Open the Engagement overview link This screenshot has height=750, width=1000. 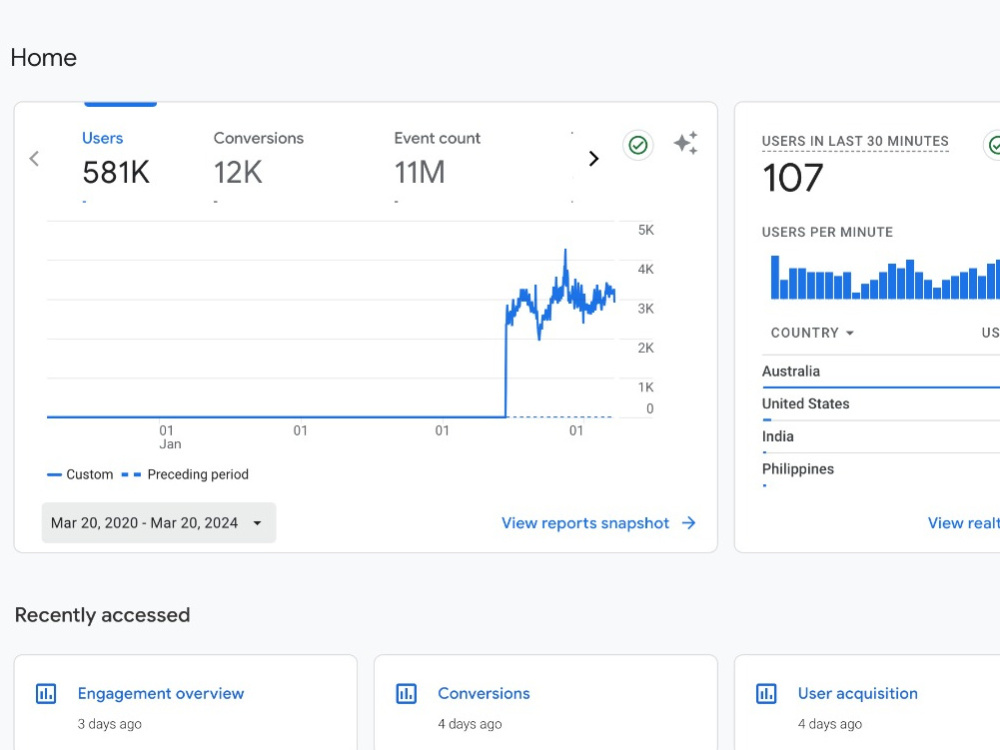[x=161, y=693]
